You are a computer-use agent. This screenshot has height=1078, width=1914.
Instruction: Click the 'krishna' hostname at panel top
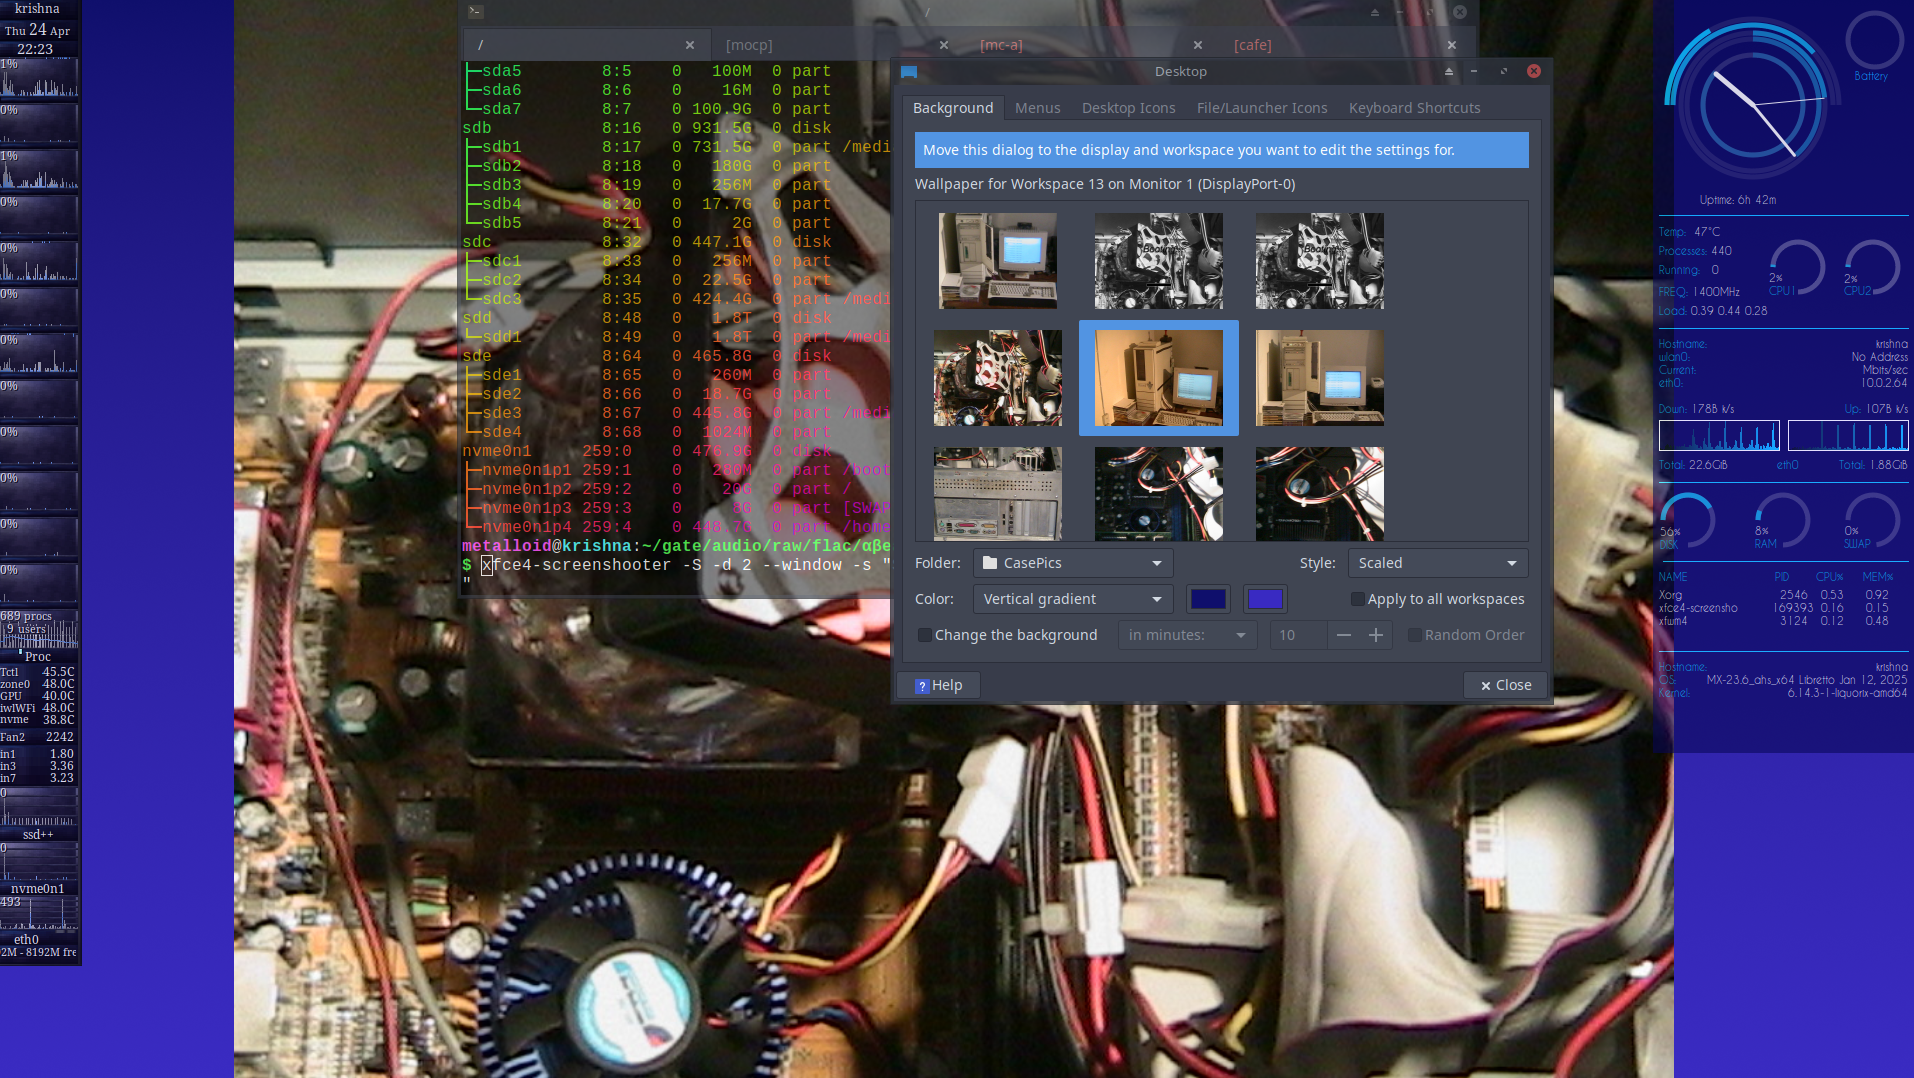coord(37,9)
